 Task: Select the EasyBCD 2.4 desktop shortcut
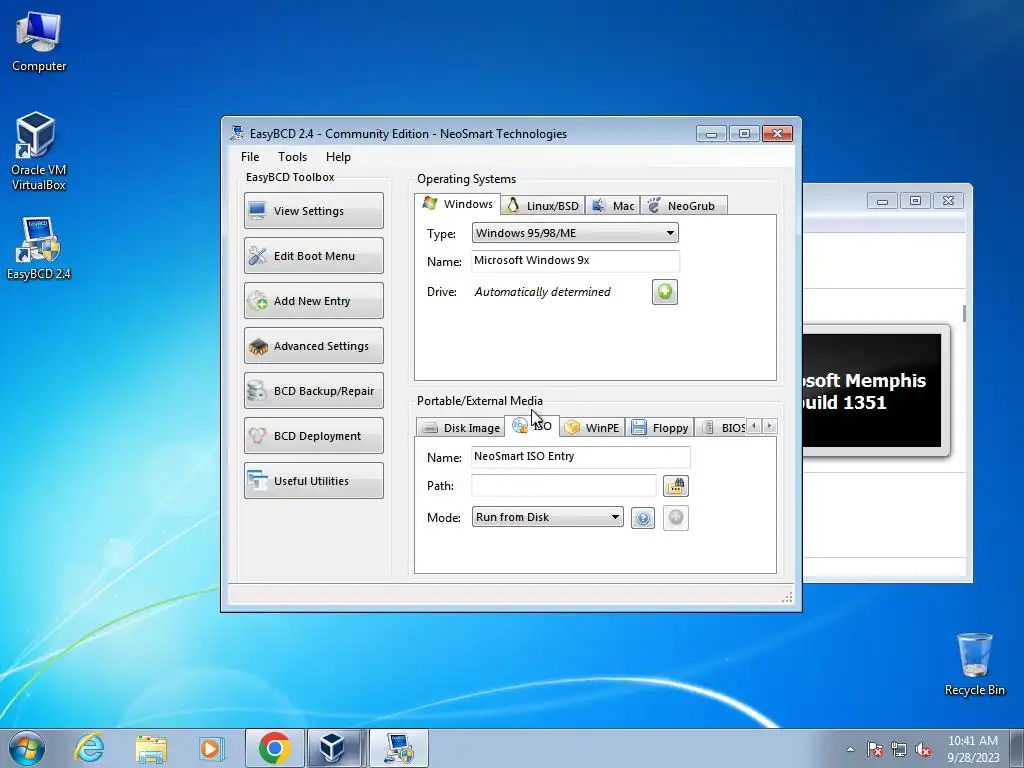pos(39,248)
